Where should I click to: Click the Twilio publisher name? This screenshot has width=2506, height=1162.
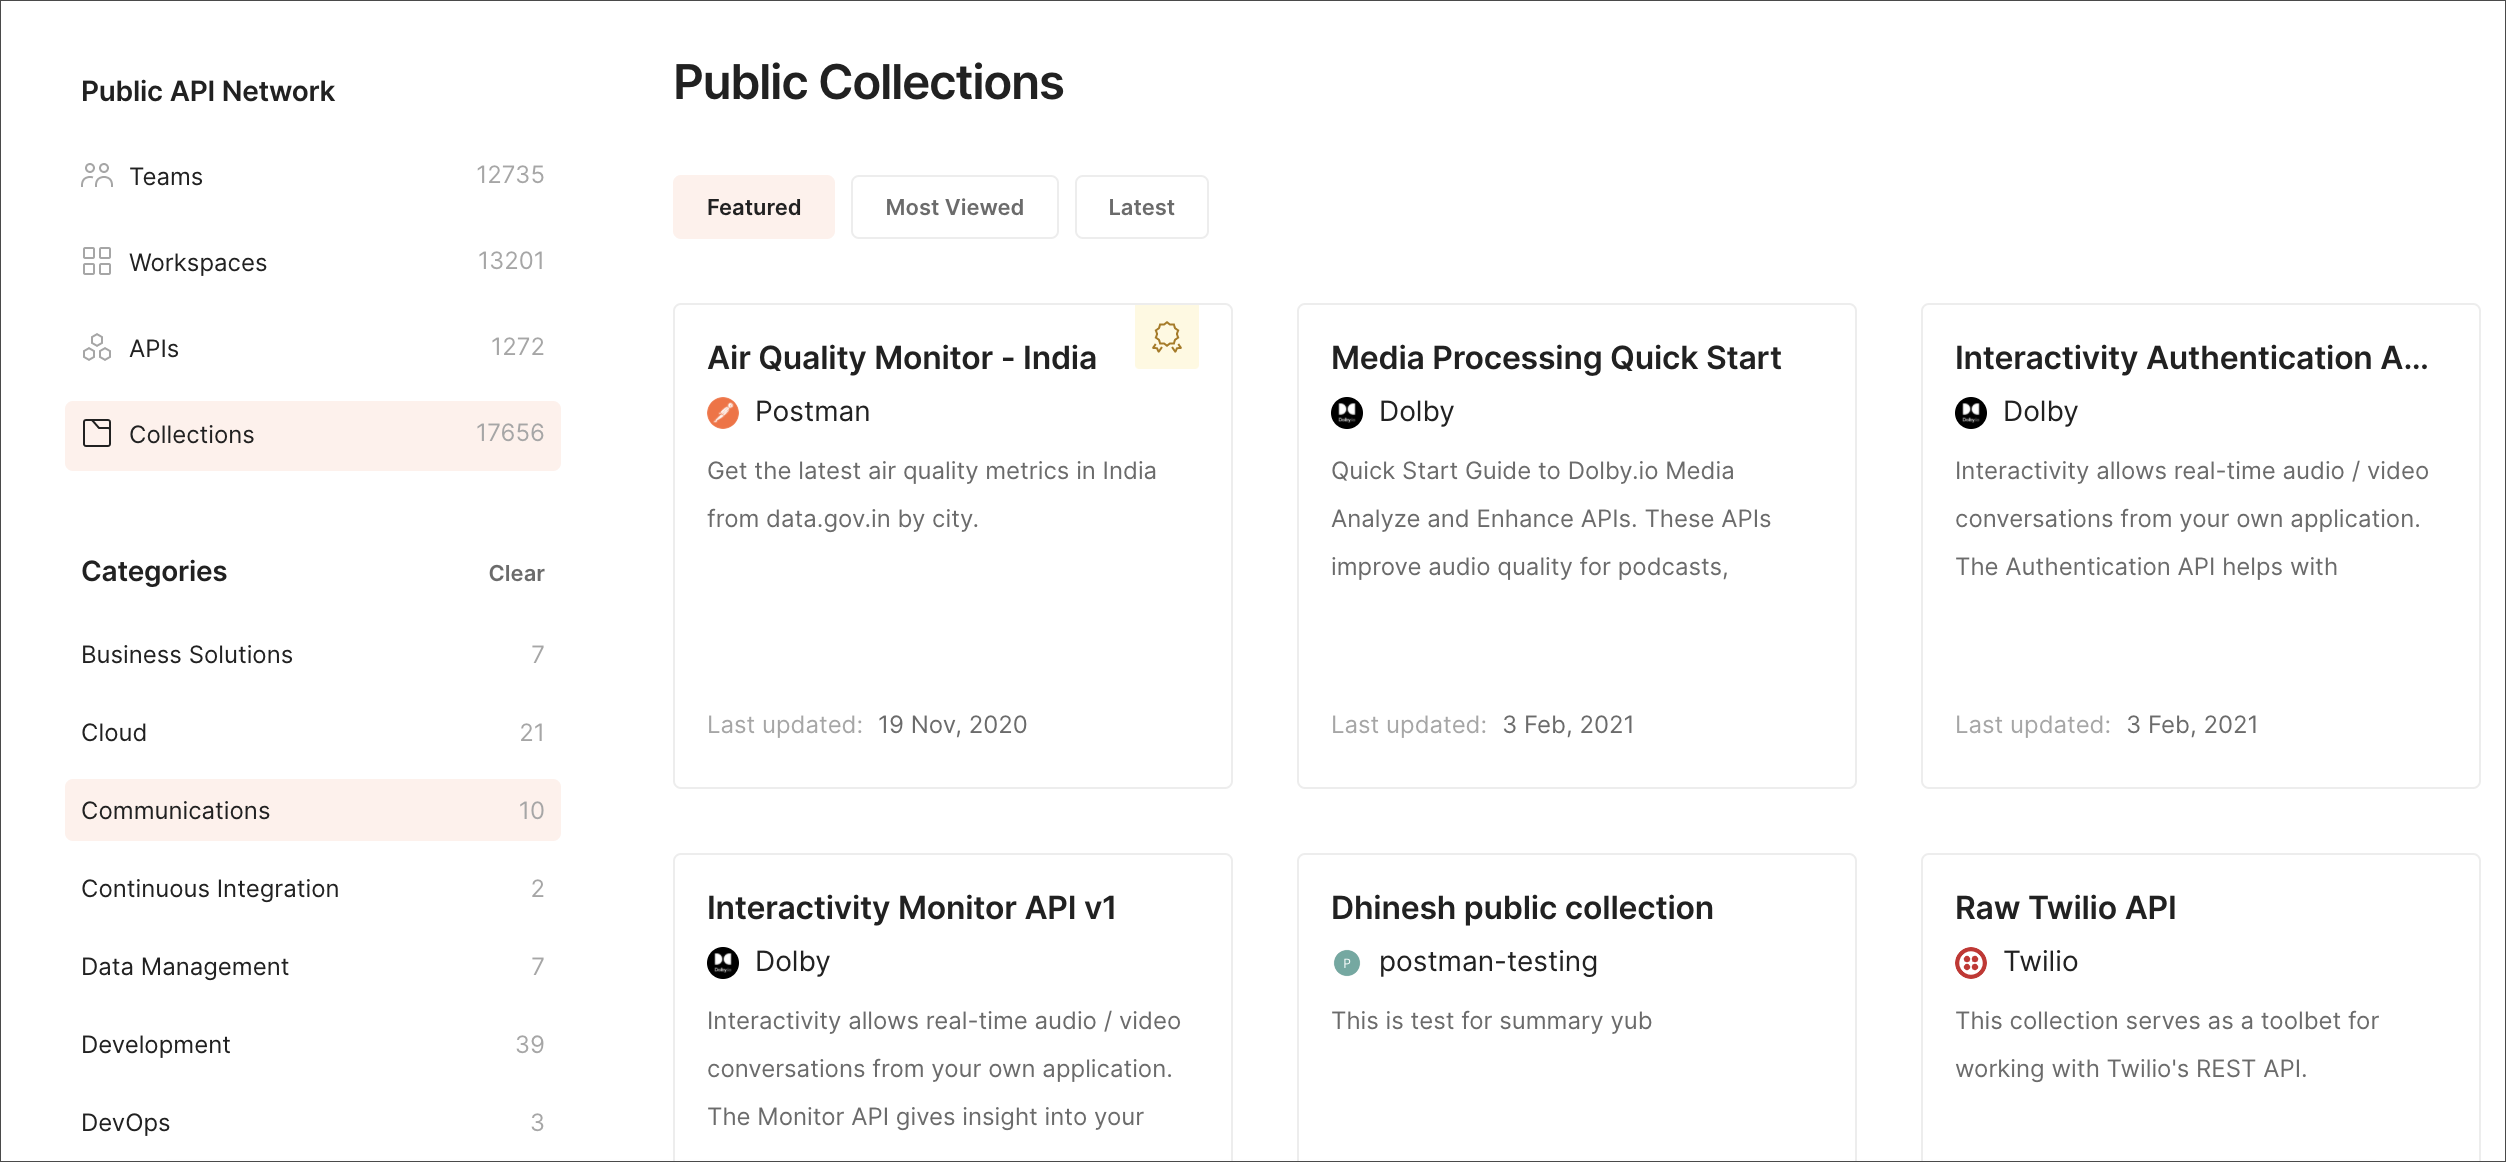(x=2040, y=961)
